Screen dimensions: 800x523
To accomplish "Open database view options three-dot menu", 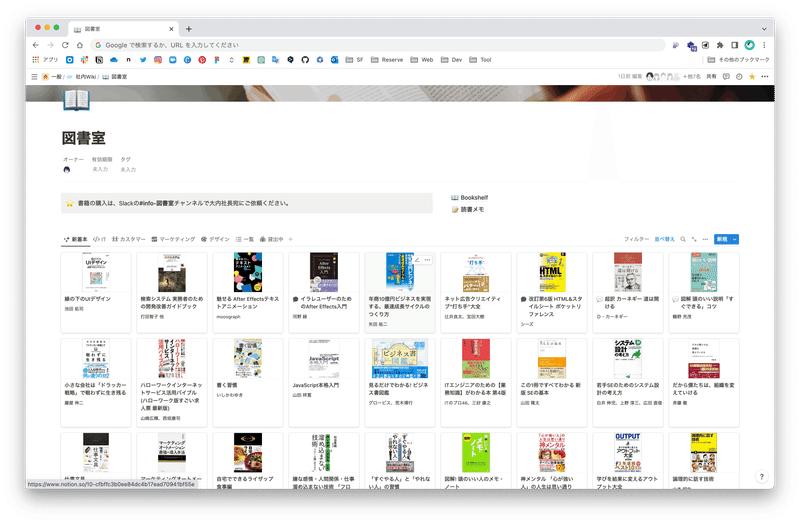I will (x=706, y=239).
